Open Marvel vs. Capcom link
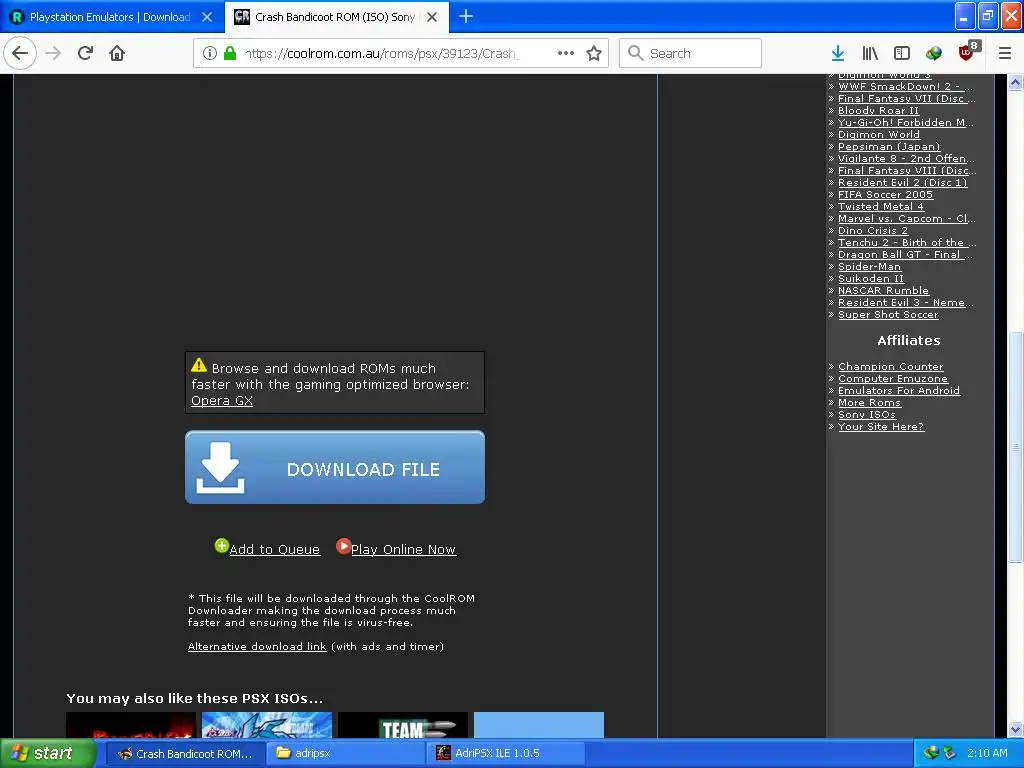 point(906,218)
